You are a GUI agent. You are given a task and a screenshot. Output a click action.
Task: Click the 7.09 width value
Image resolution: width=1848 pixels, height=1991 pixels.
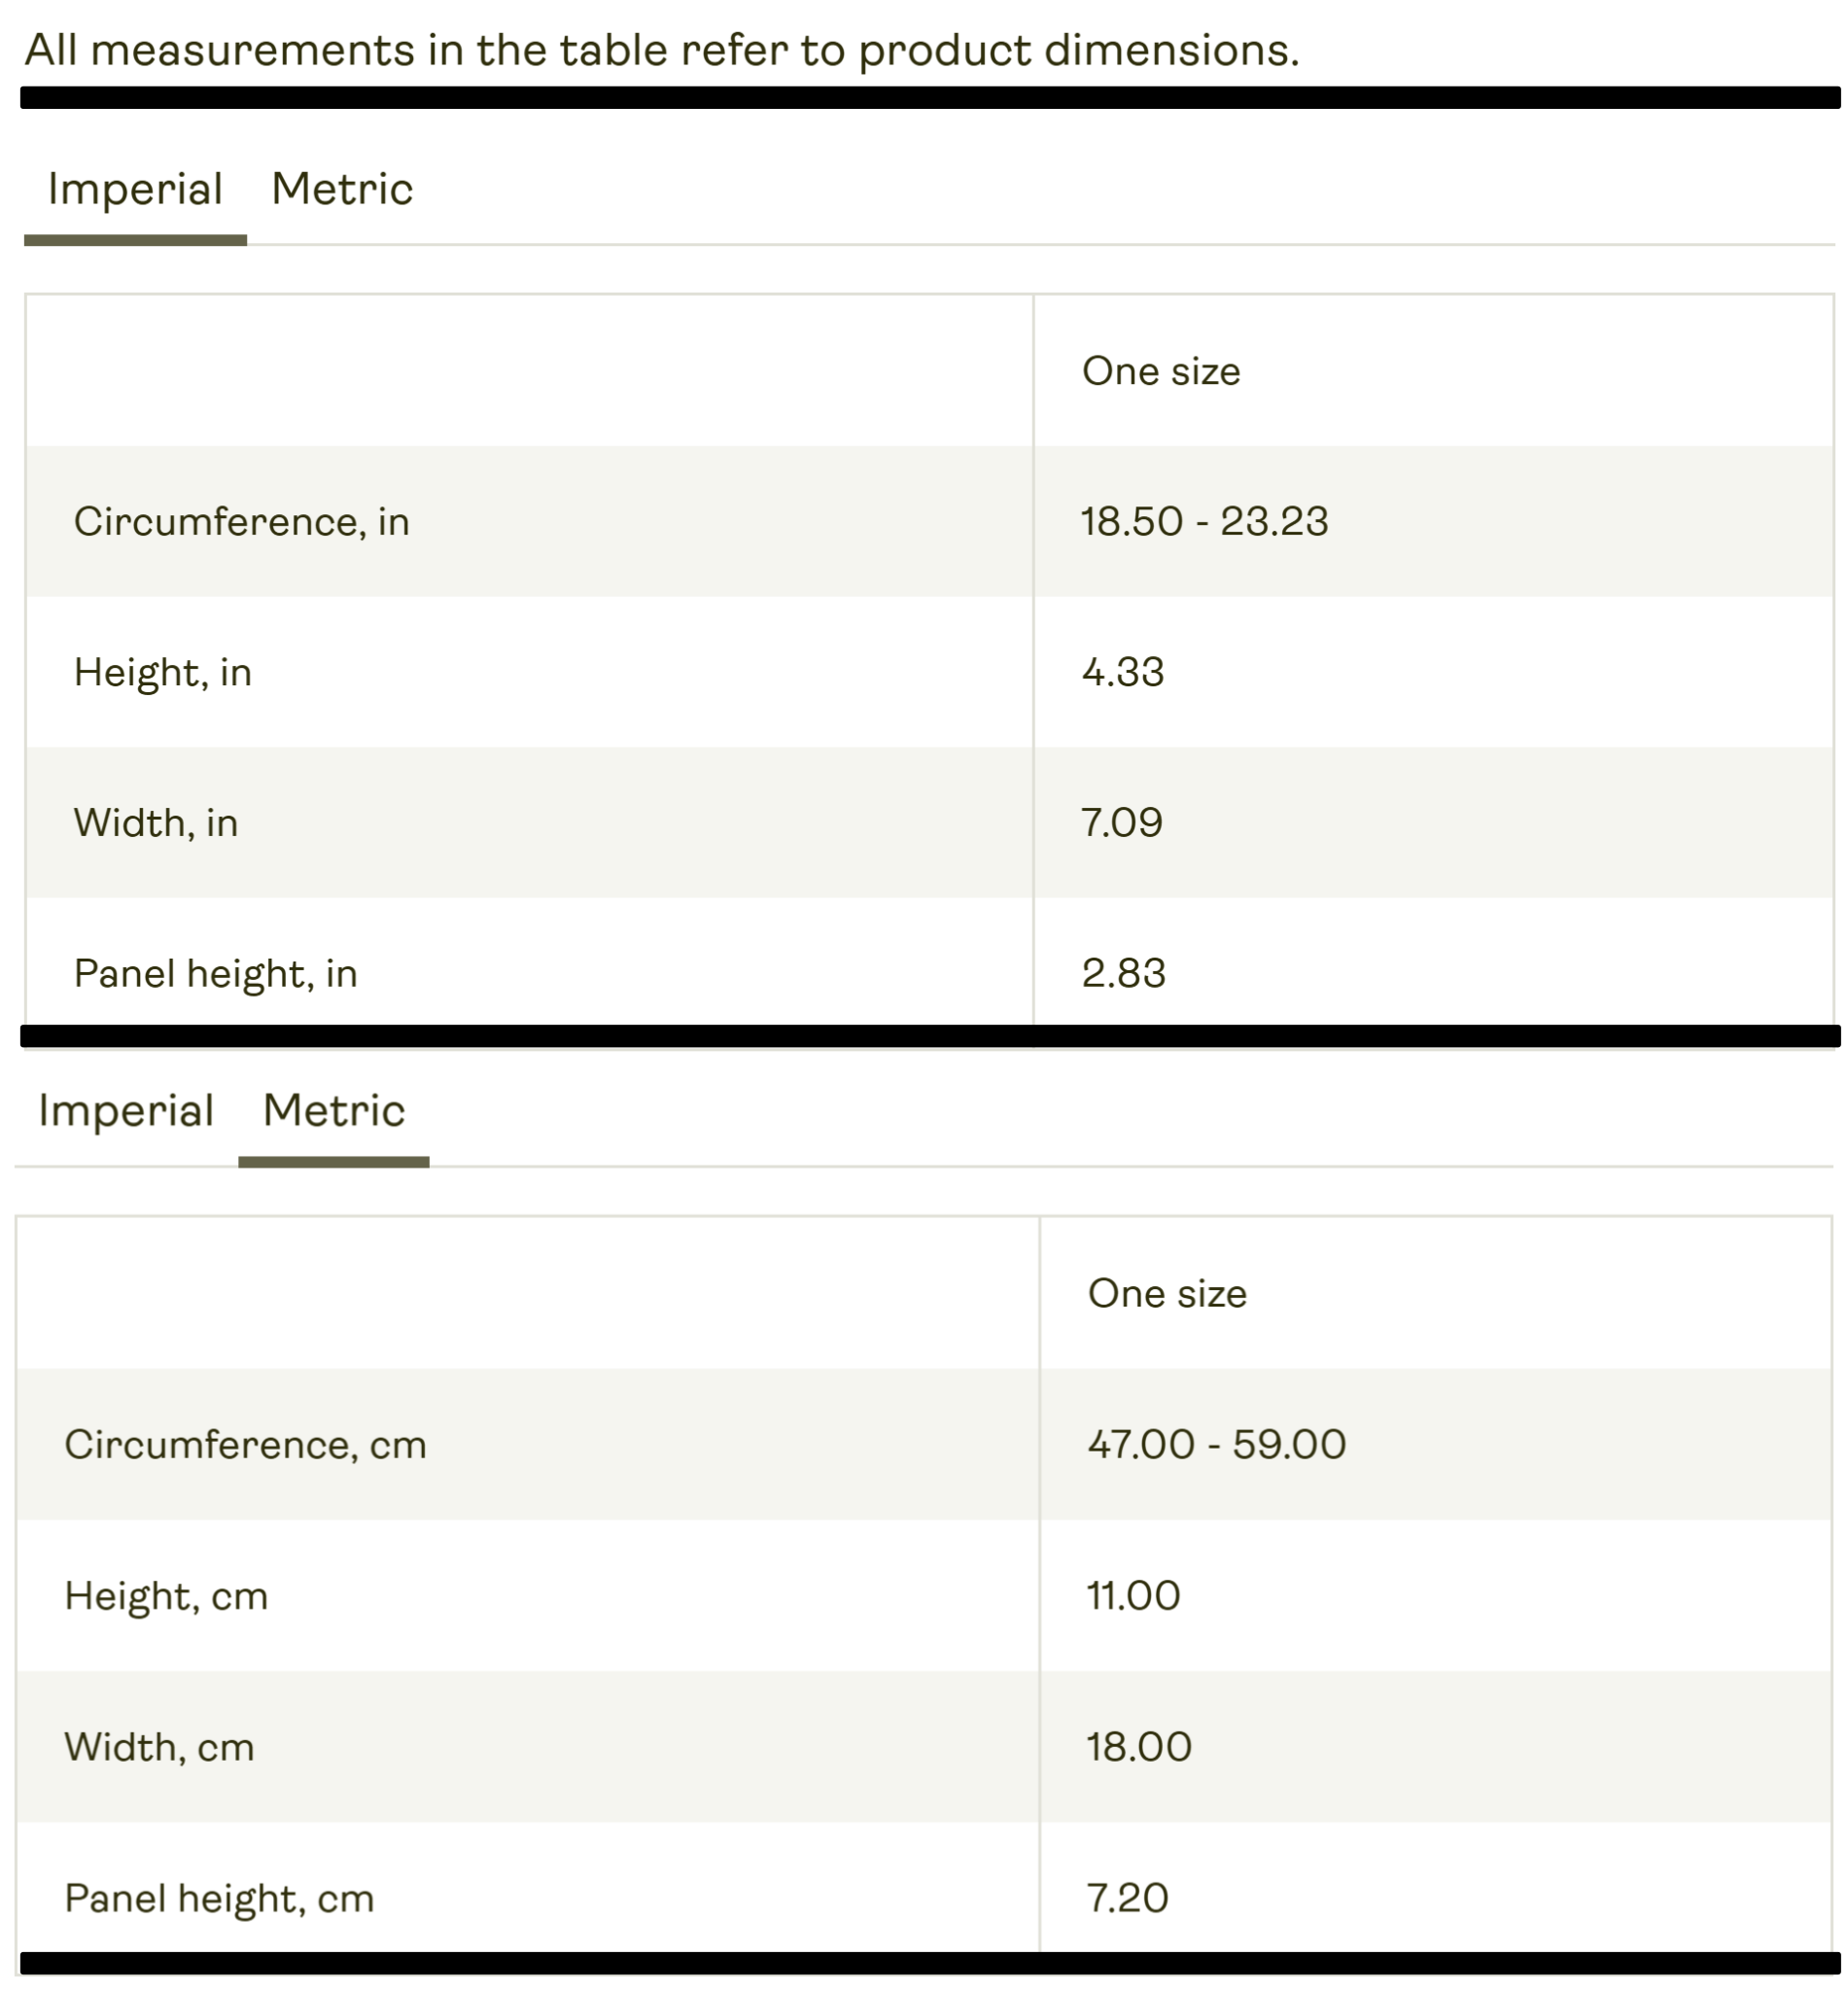click(x=1122, y=823)
